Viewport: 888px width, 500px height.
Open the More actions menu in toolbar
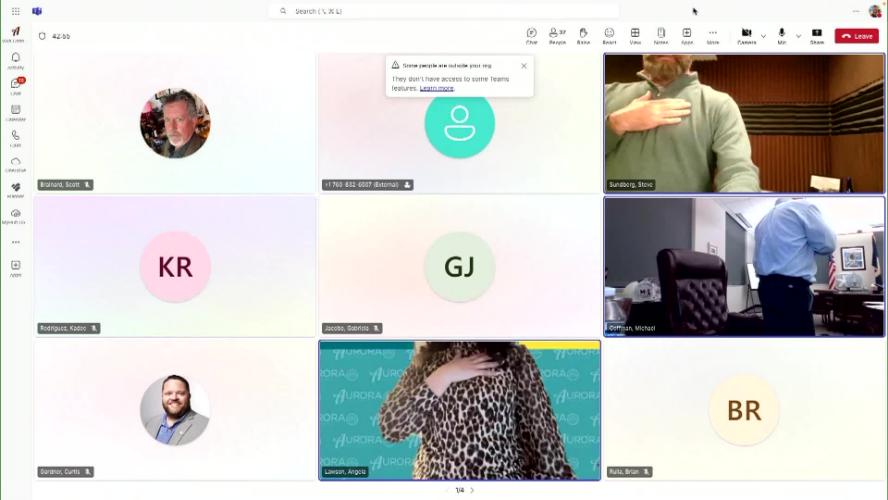(x=713, y=35)
